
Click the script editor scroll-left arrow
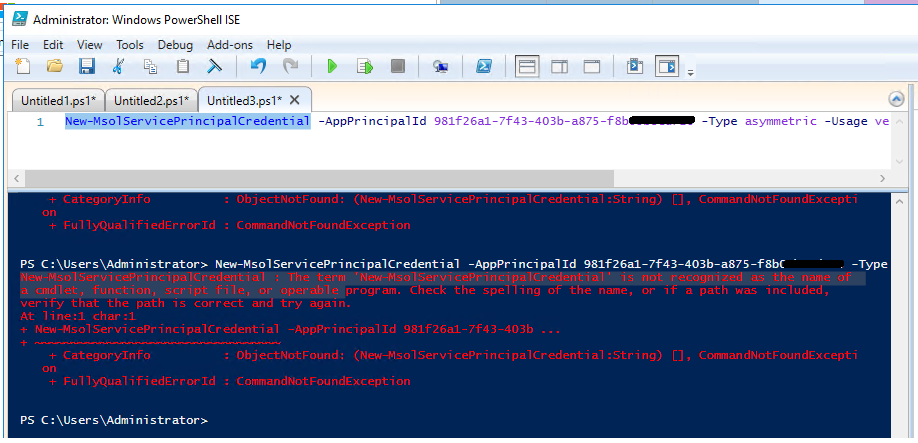17,178
